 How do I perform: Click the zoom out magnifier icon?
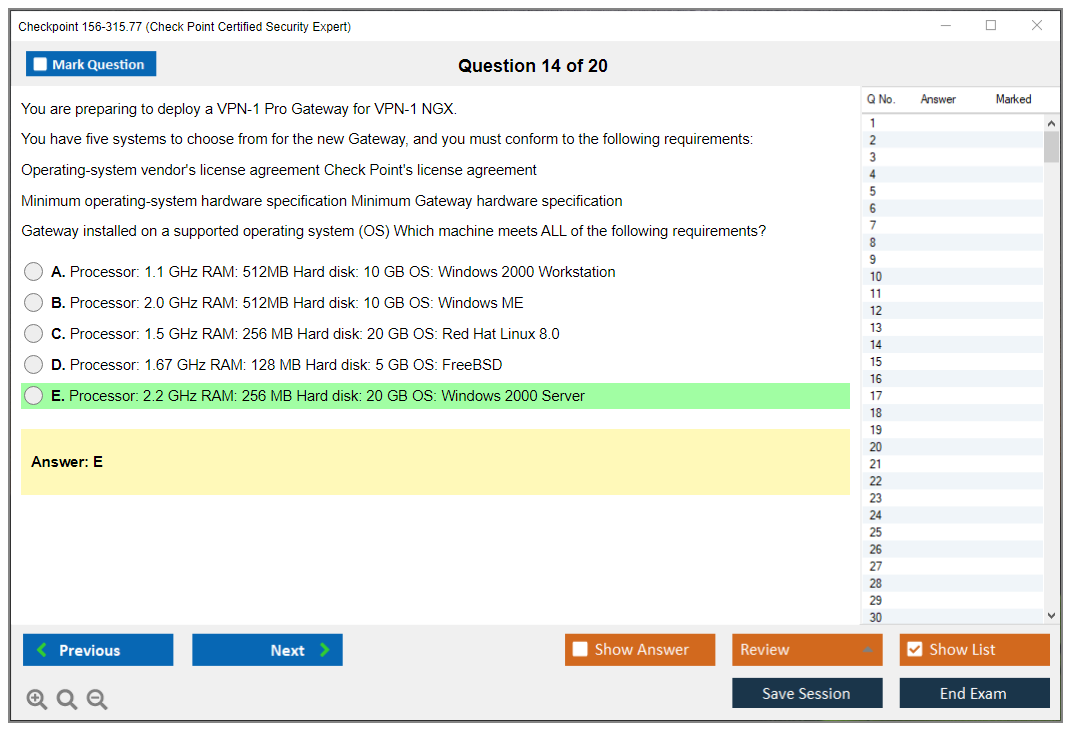tap(97, 700)
